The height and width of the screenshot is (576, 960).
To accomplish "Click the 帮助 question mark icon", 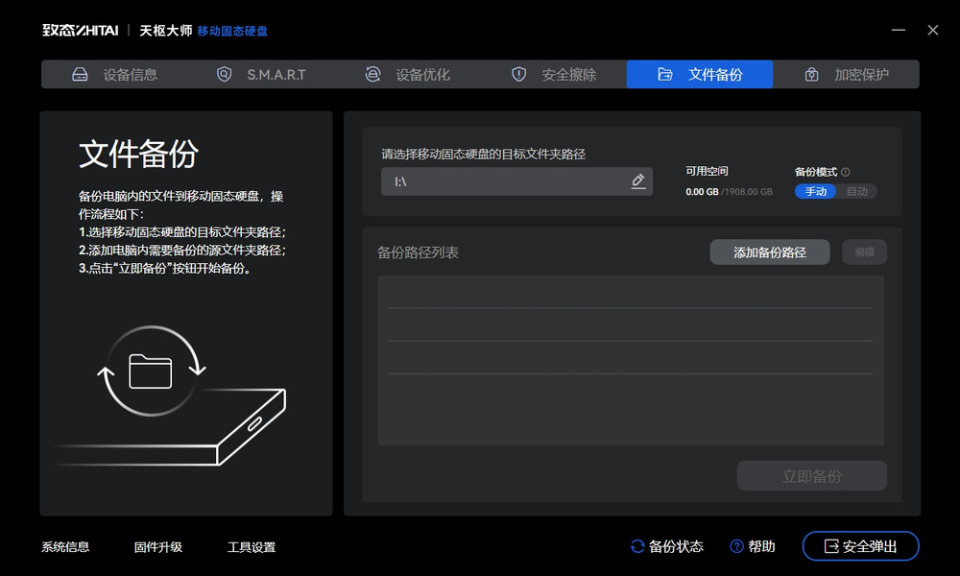I will click(x=737, y=546).
